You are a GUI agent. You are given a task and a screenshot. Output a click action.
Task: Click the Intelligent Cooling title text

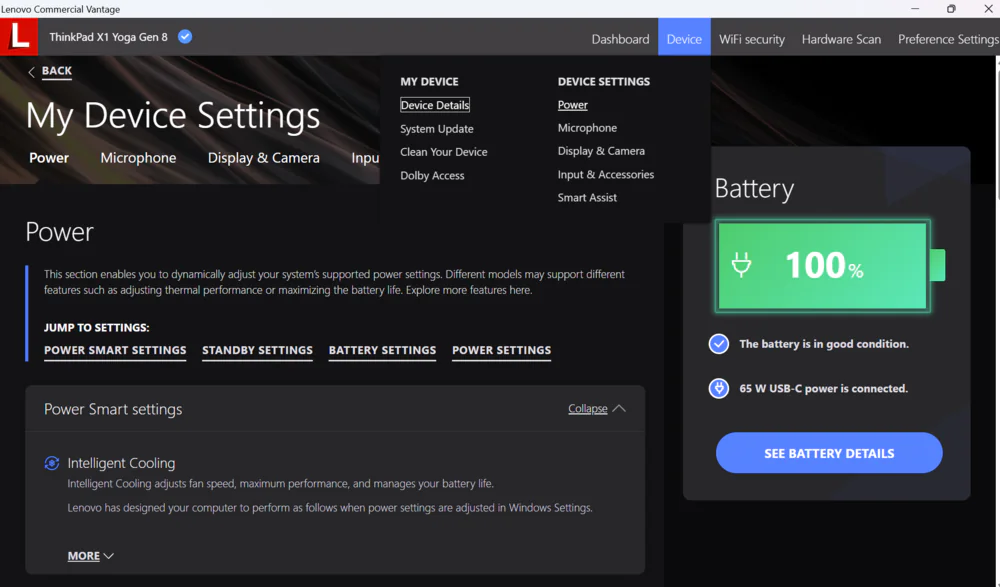tap(121, 463)
